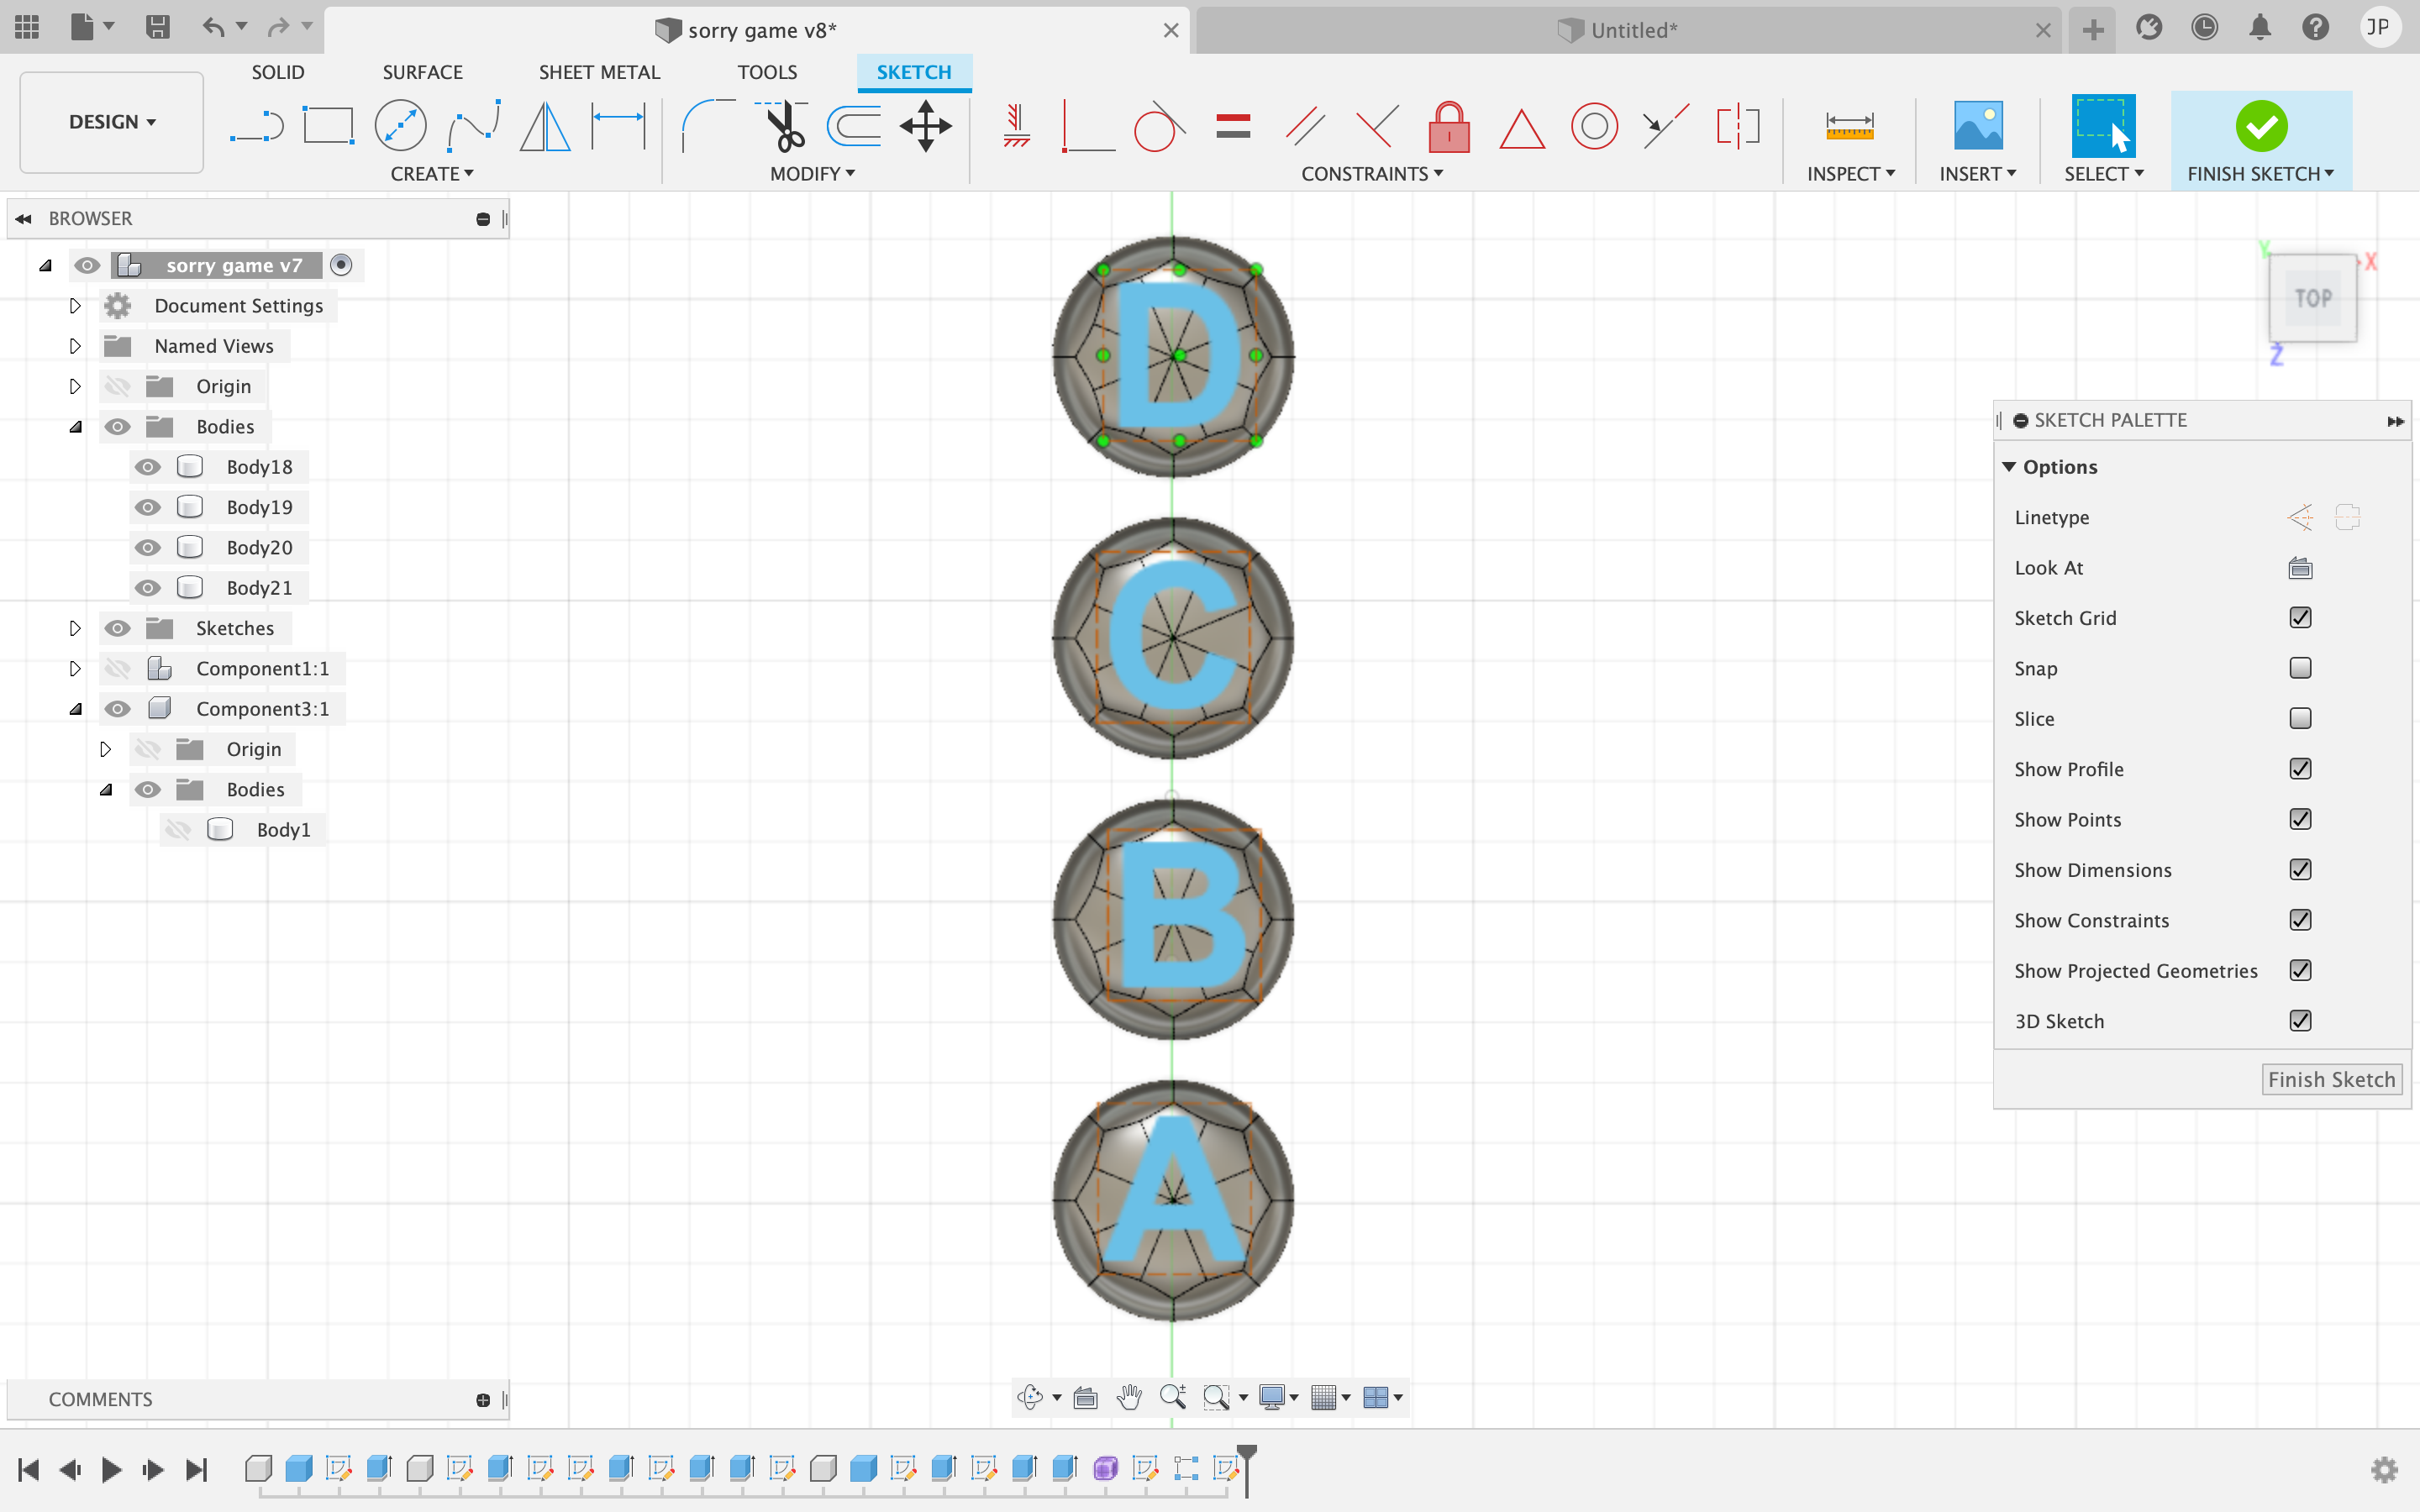Open a new design tab with plus
Viewport: 2420px width, 1512px height.
[x=2092, y=29]
